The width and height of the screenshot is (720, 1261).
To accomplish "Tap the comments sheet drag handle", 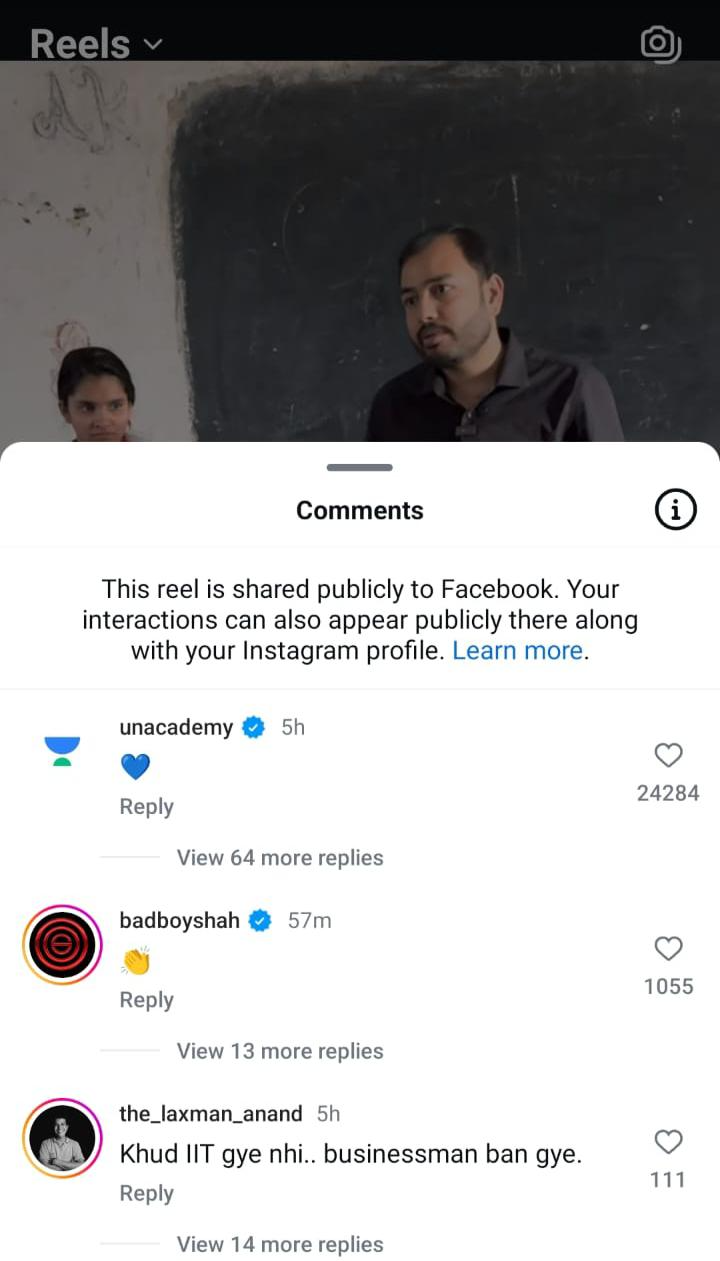I will (359, 467).
